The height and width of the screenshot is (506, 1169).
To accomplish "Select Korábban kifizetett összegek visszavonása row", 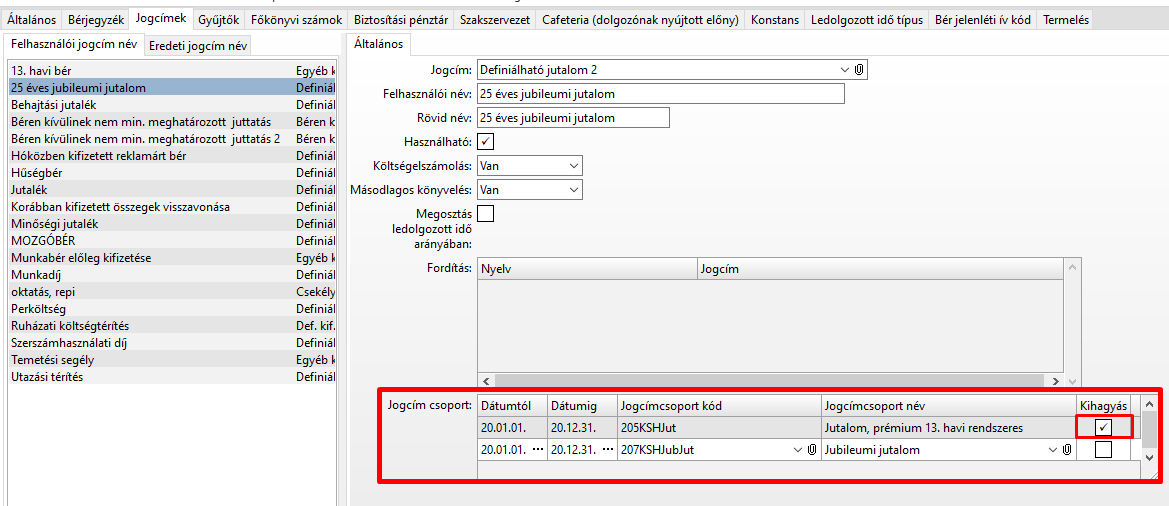I will (171, 206).
